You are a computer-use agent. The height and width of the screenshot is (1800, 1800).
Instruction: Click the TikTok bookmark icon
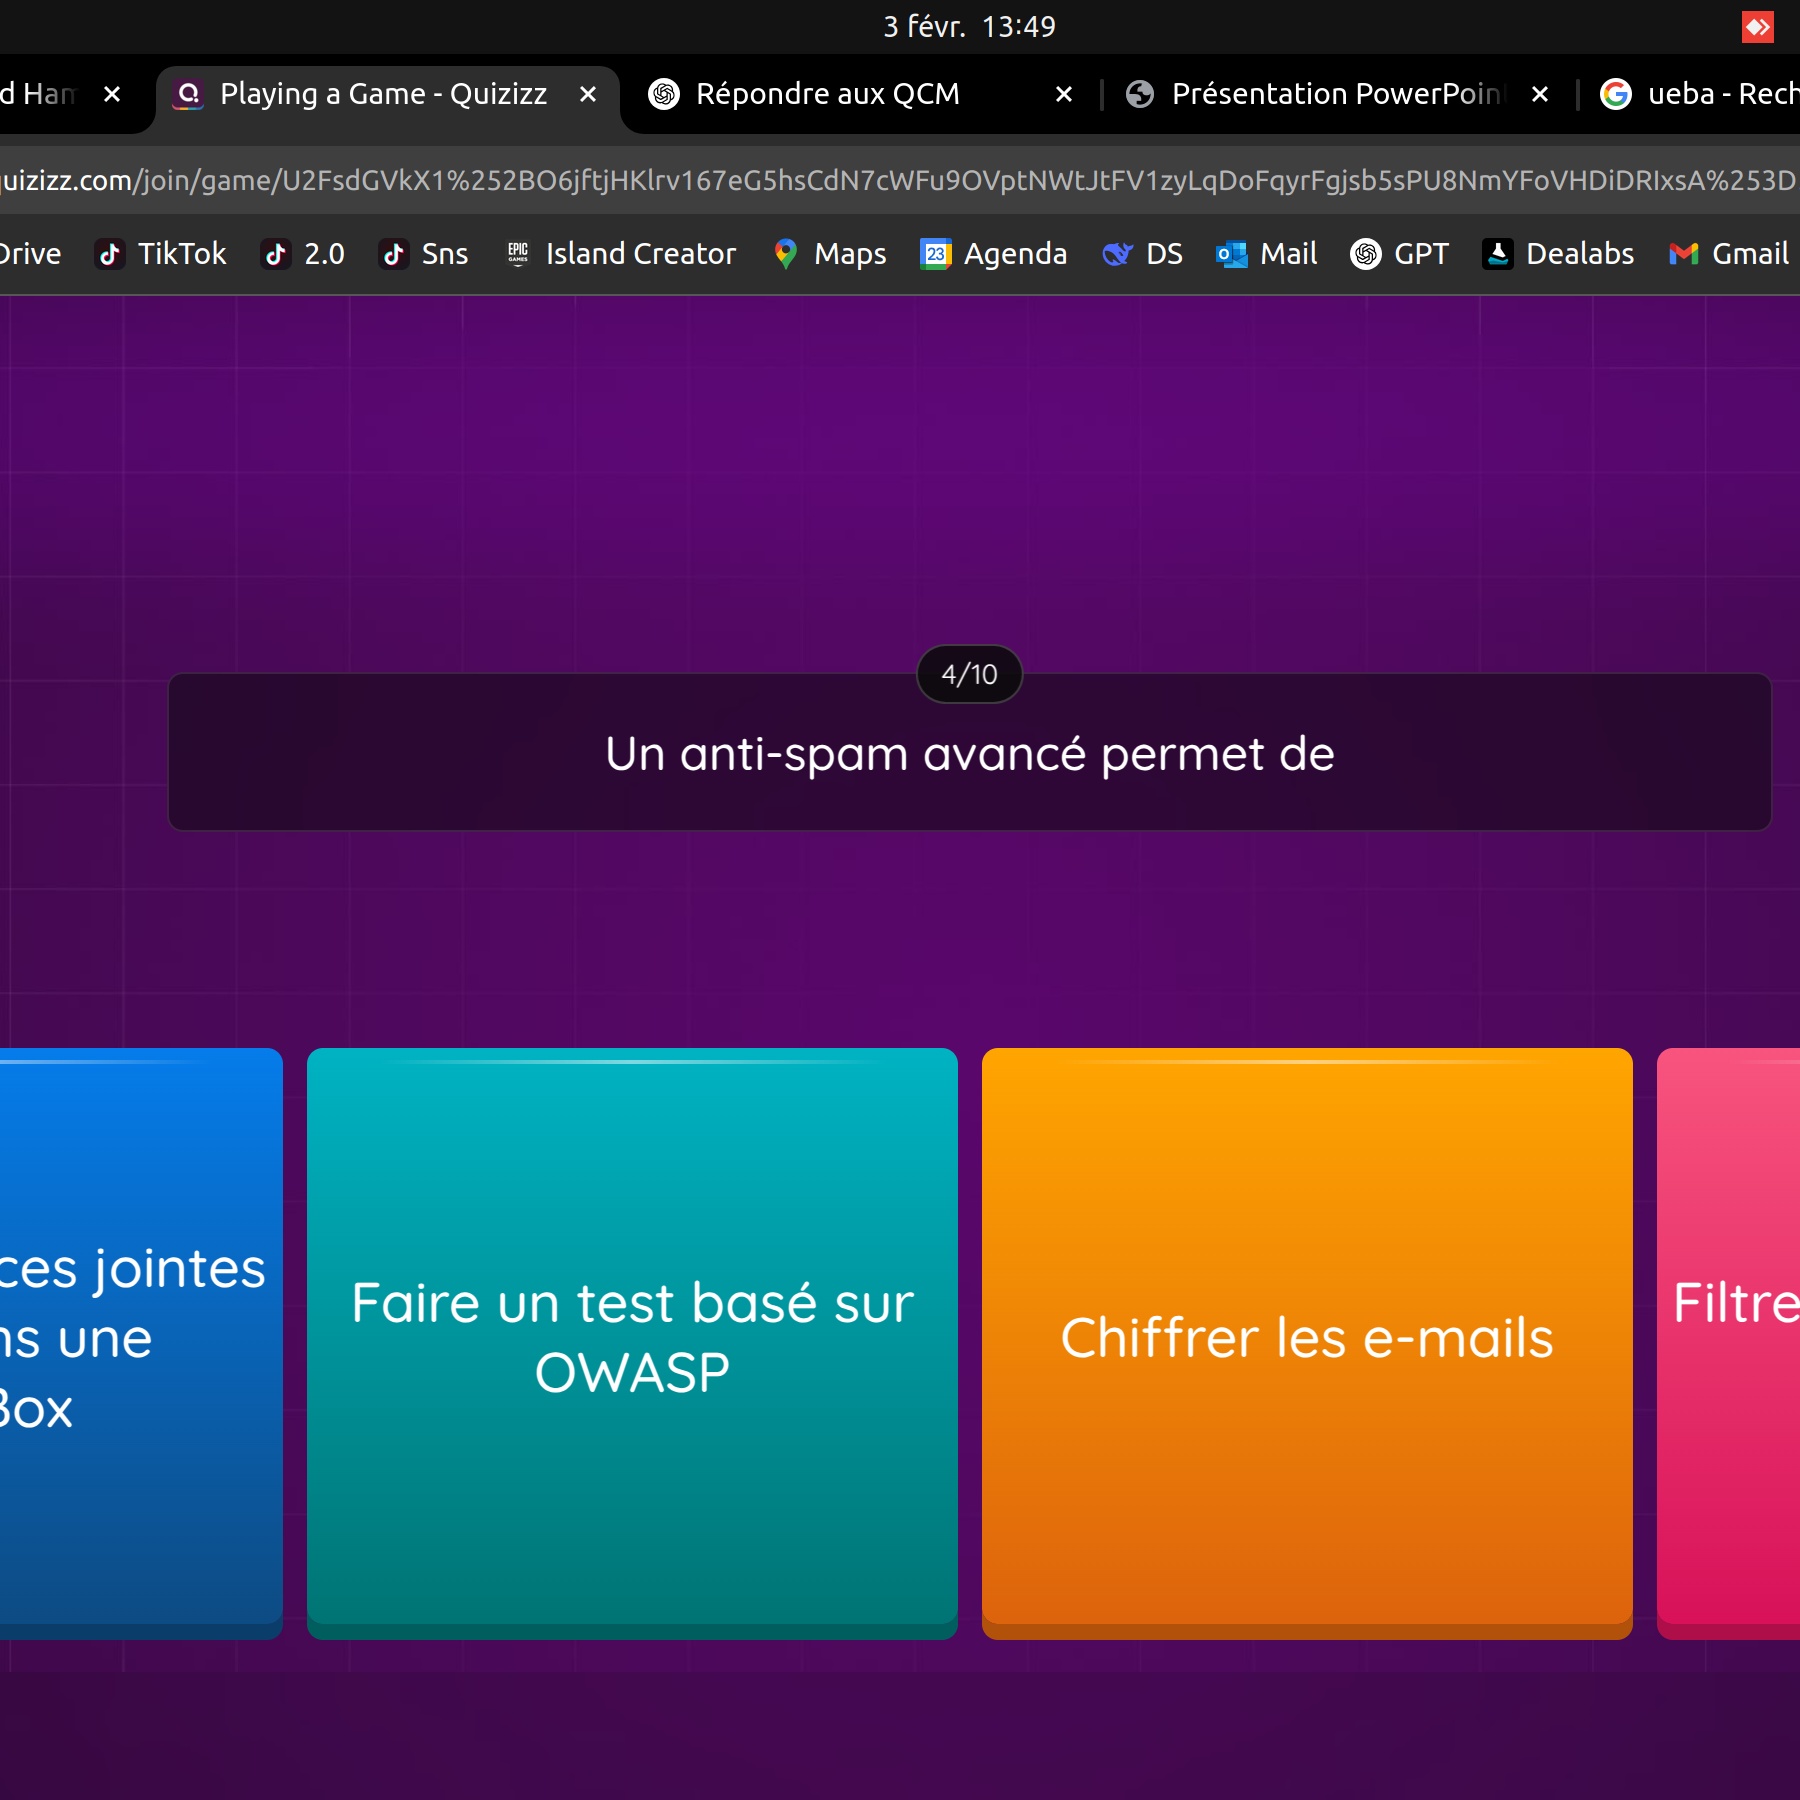pyautogui.click(x=110, y=254)
